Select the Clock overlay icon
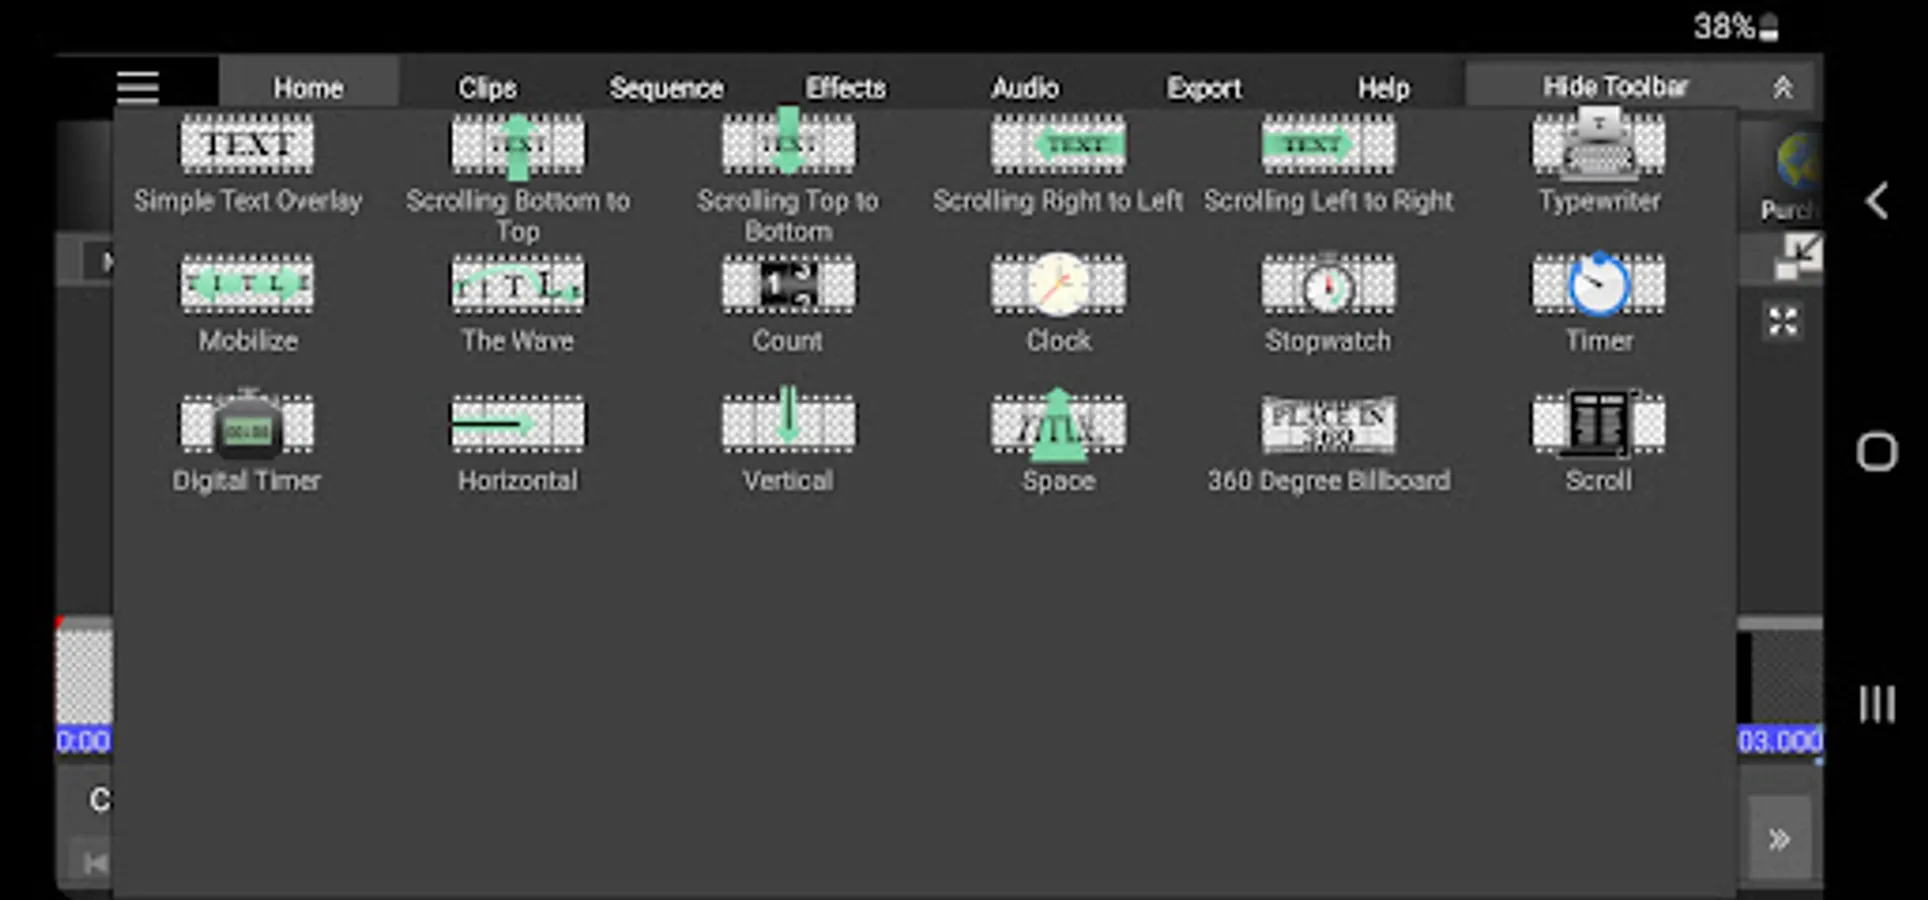Screen dimensions: 1928x900 coord(1058,284)
